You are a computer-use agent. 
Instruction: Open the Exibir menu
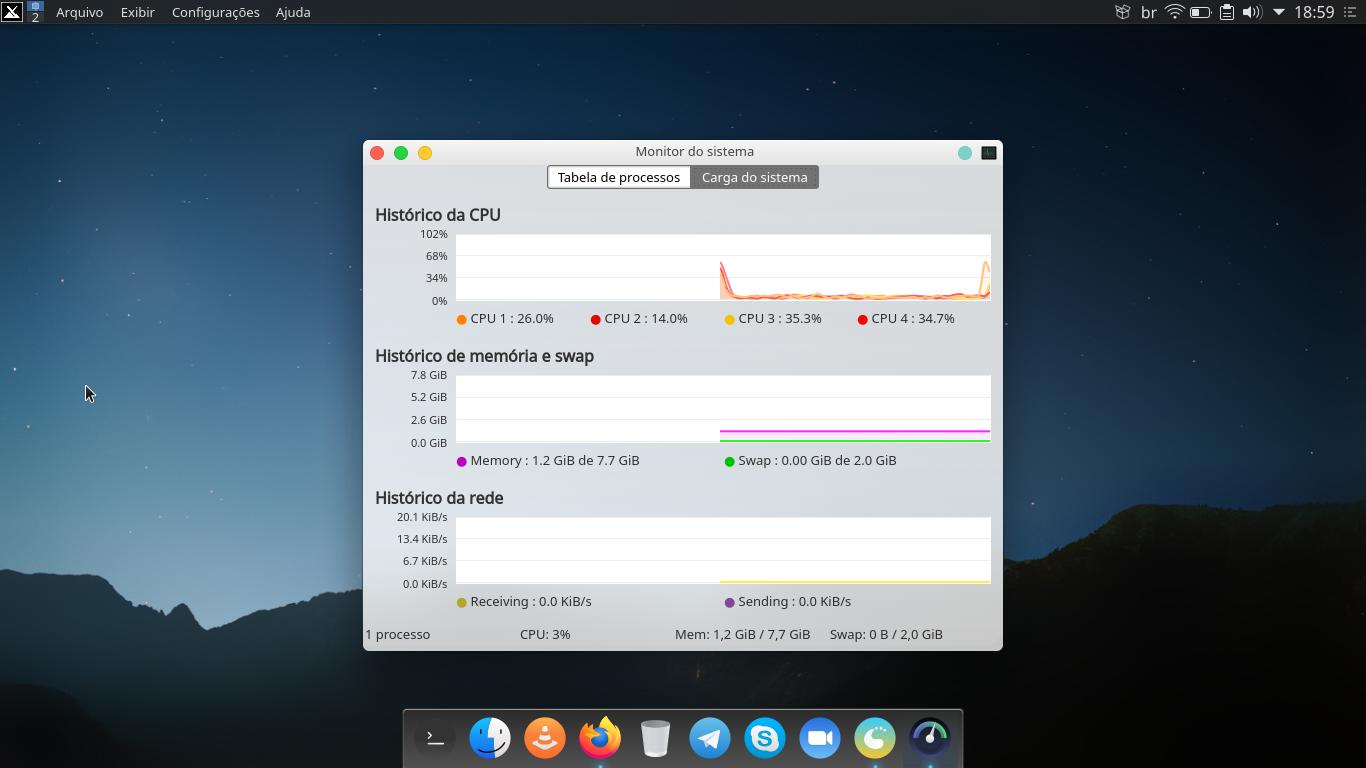(x=137, y=12)
